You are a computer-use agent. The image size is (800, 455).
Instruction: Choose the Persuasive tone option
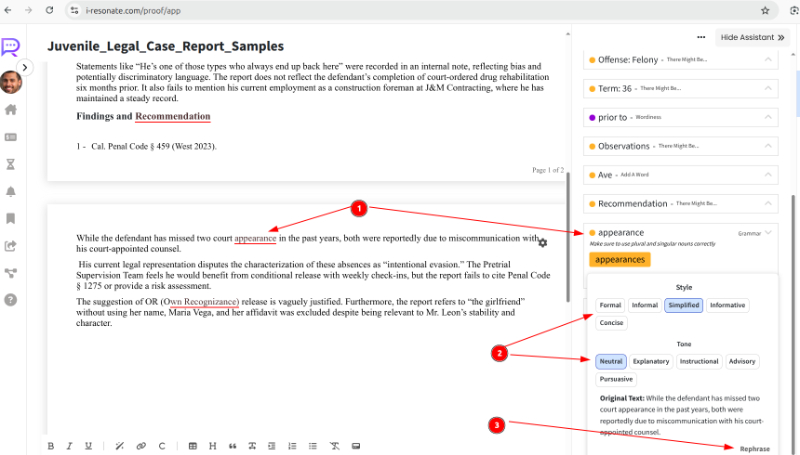tap(616, 379)
